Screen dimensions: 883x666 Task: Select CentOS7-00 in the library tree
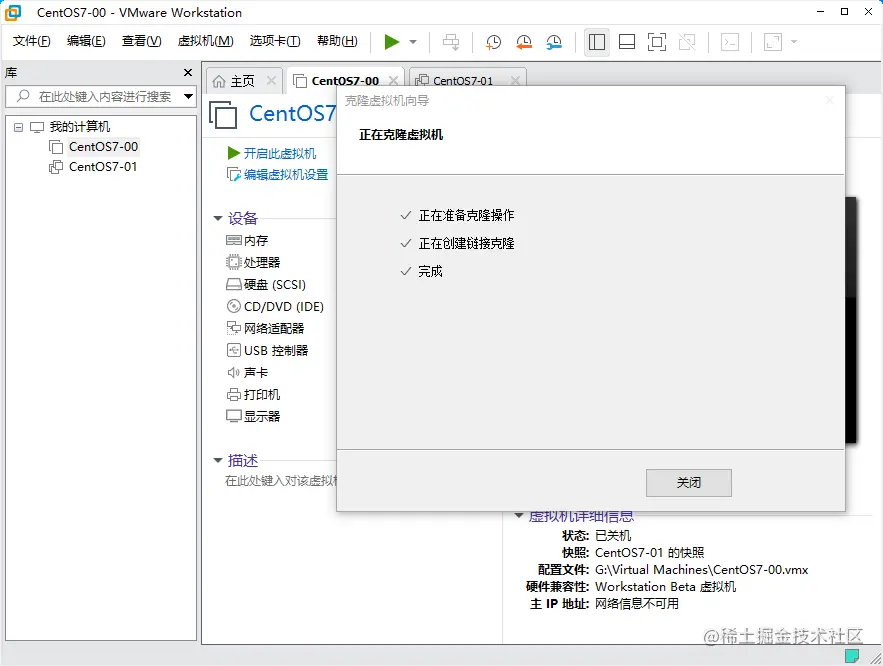click(103, 147)
